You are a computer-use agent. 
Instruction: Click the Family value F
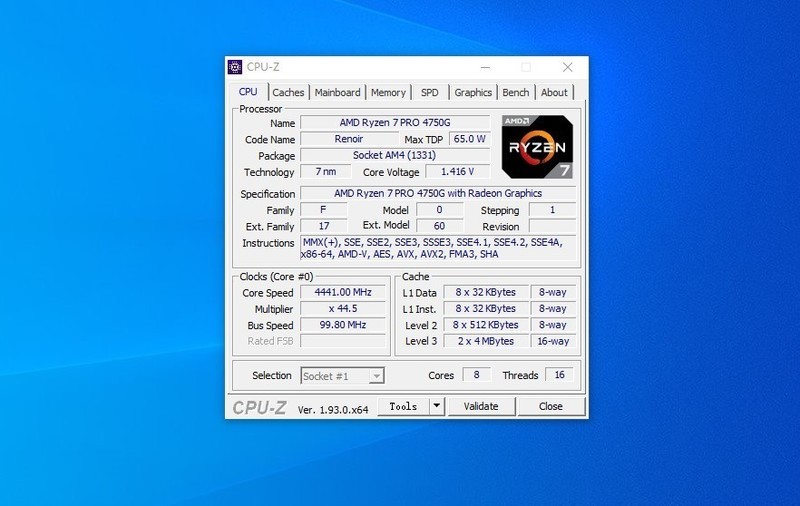pos(323,210)
